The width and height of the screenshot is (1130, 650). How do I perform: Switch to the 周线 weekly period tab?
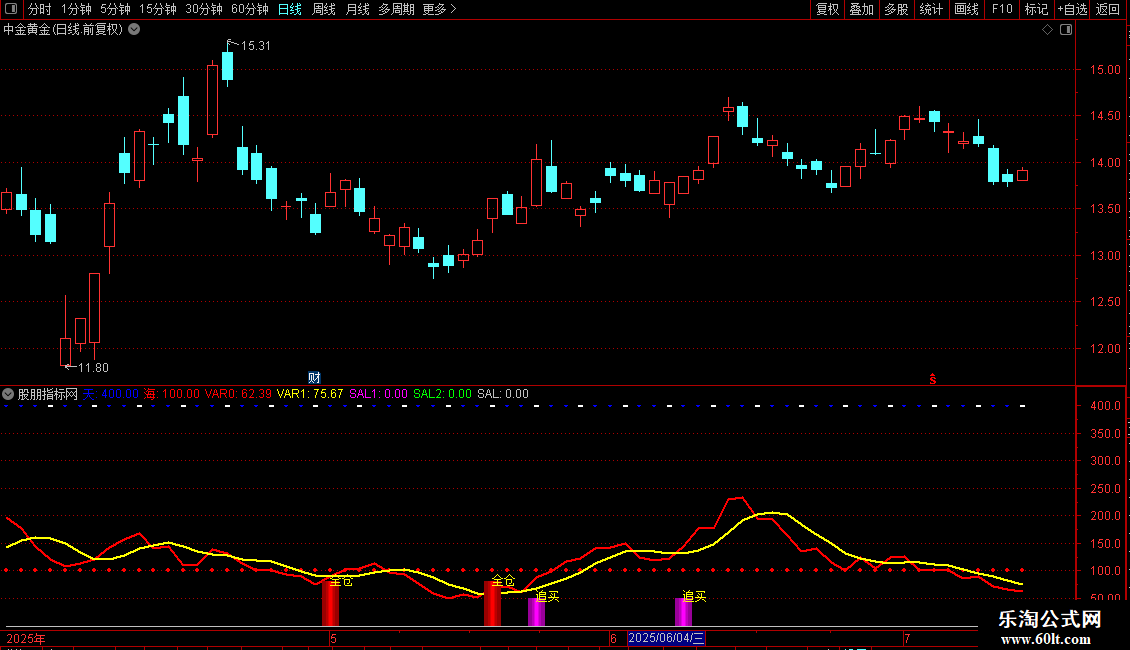(324, 9)
